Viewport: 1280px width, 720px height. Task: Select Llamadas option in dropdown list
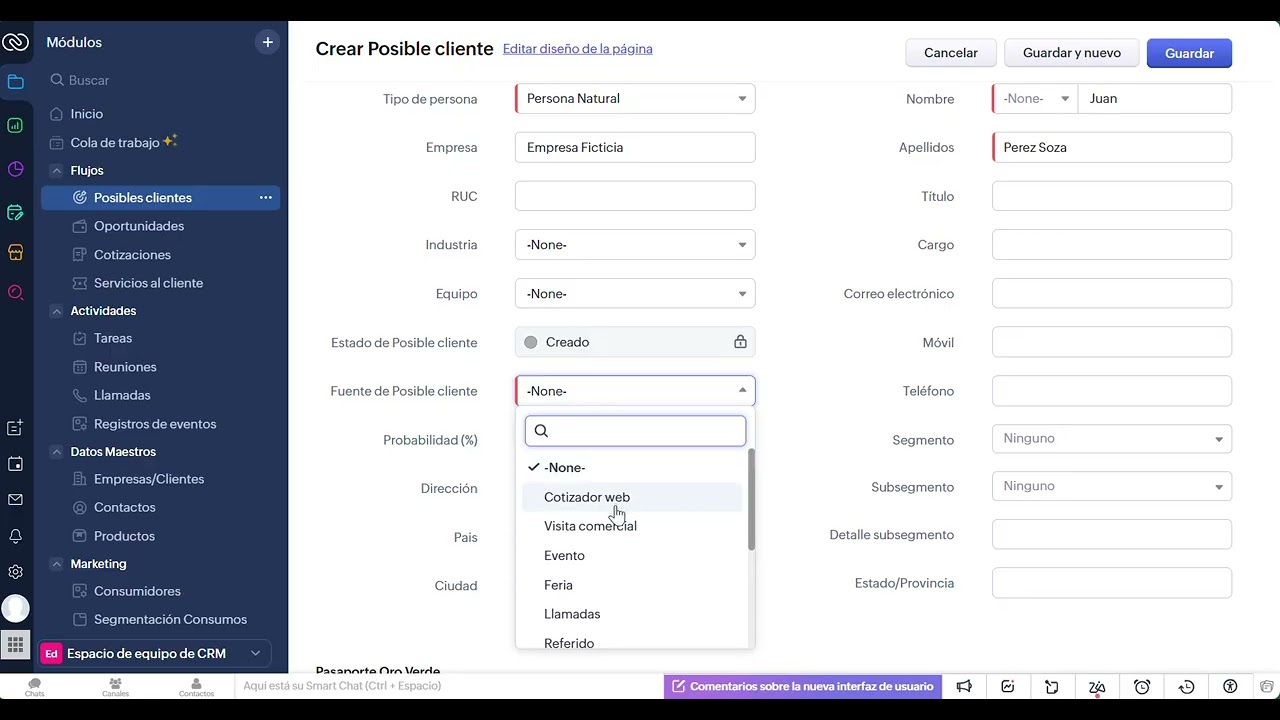(x=632, y=614)
